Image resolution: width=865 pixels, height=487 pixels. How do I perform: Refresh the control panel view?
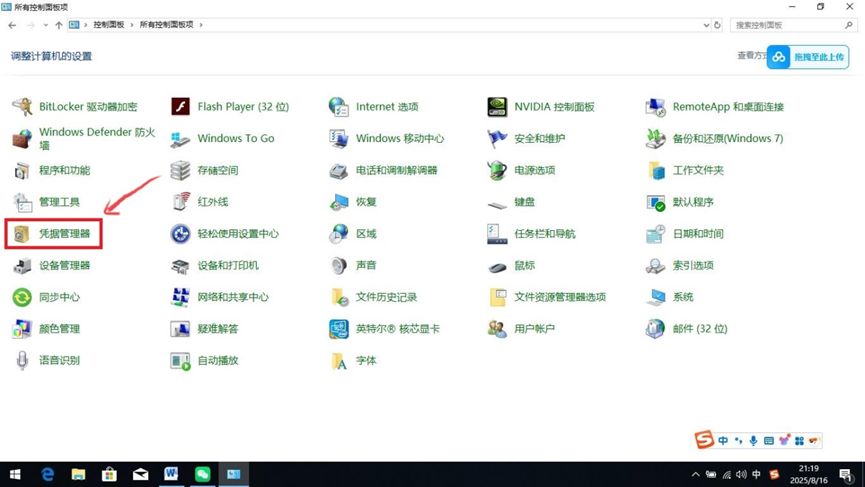point(717,25)
